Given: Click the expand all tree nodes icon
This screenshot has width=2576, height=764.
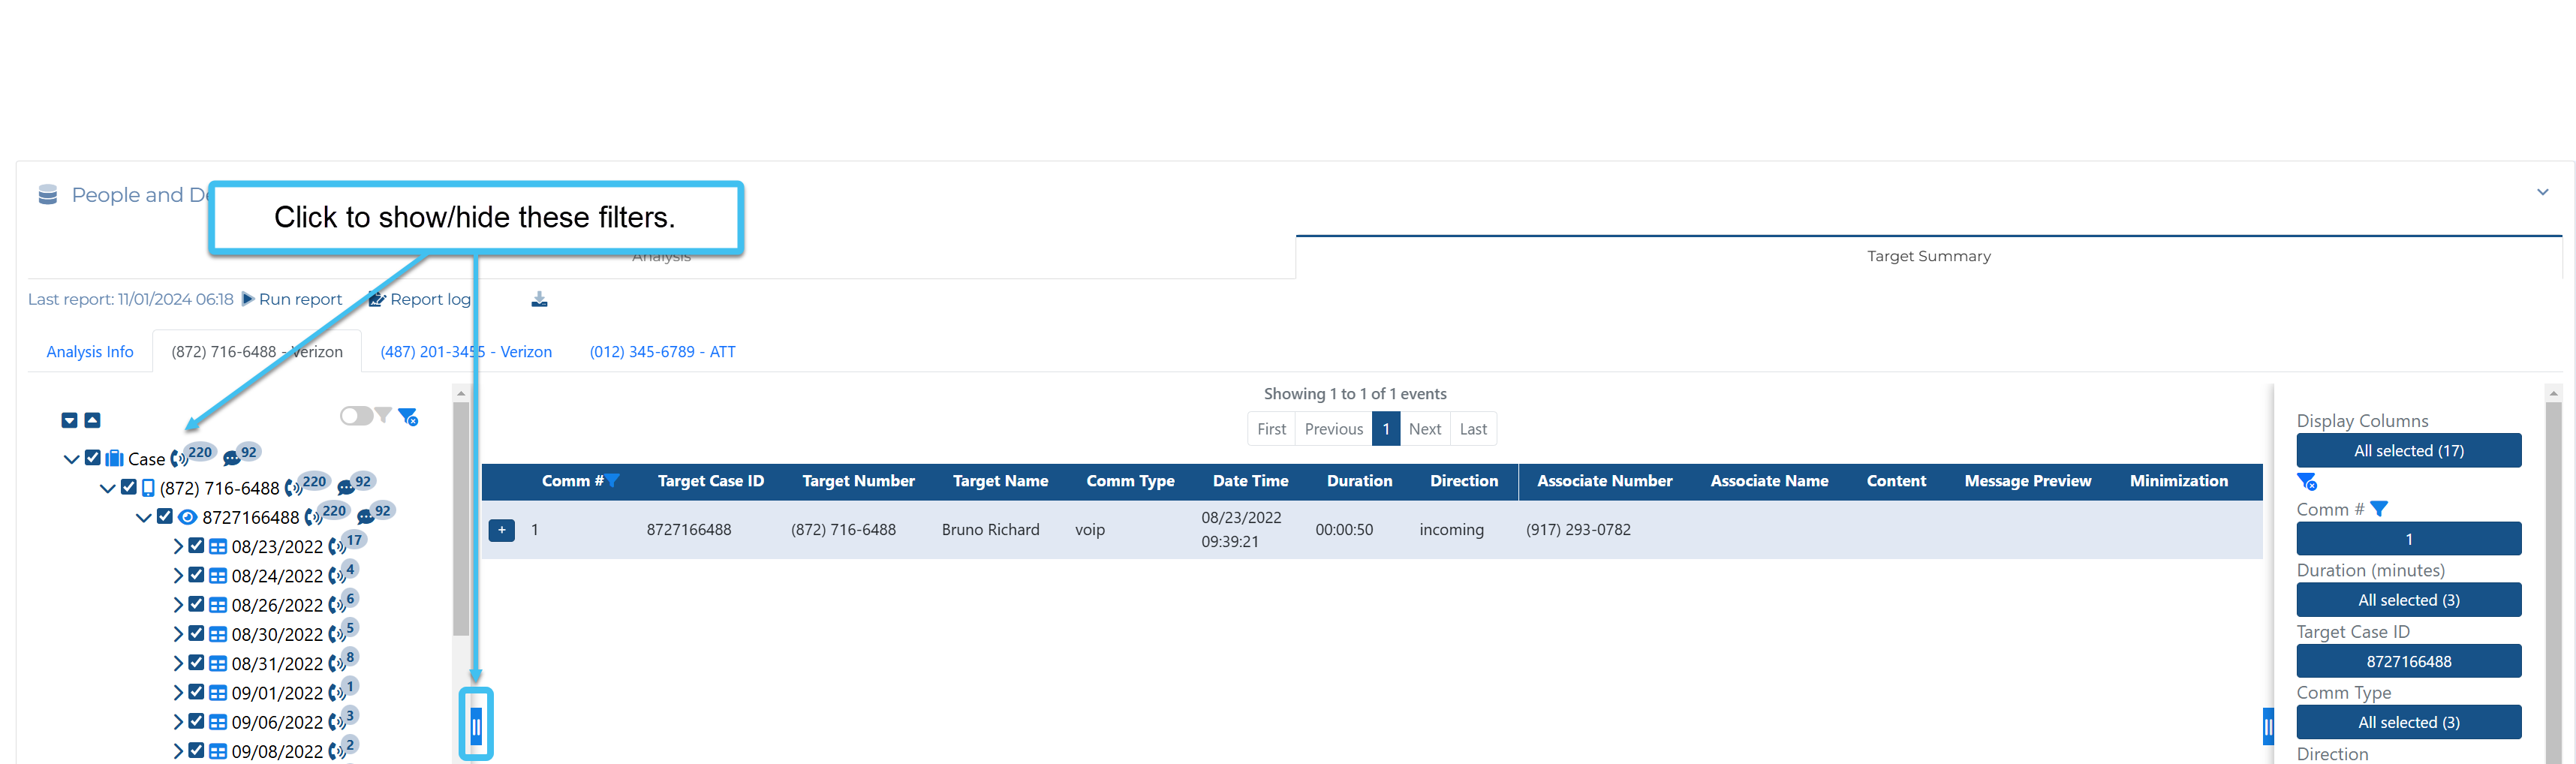Looking at the screenshot, I should [x=69, y=420].
